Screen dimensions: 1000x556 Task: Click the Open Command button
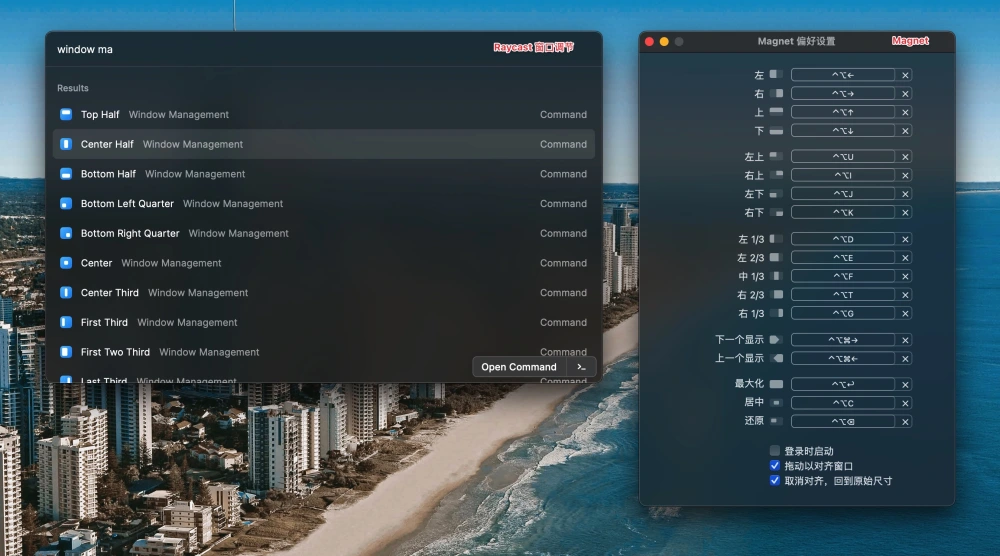[x=518, y=367]
